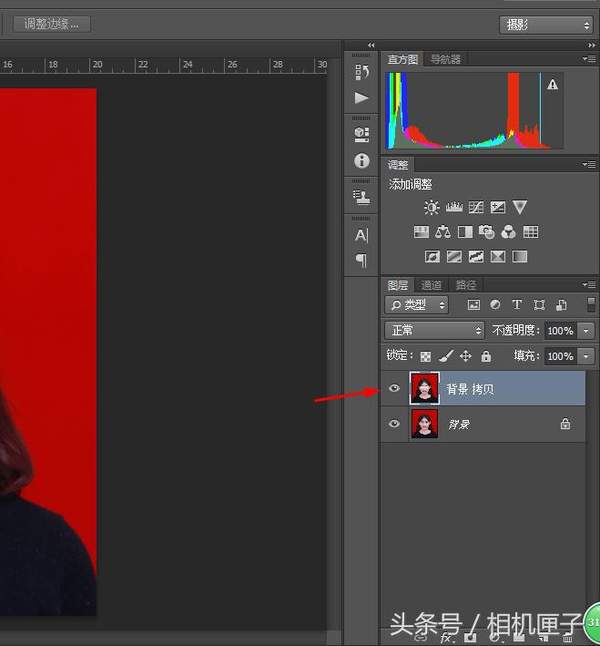Switch to the 导航器 tab
The image size is (600, 646).
pyautogui.click(x=445, y=59)
